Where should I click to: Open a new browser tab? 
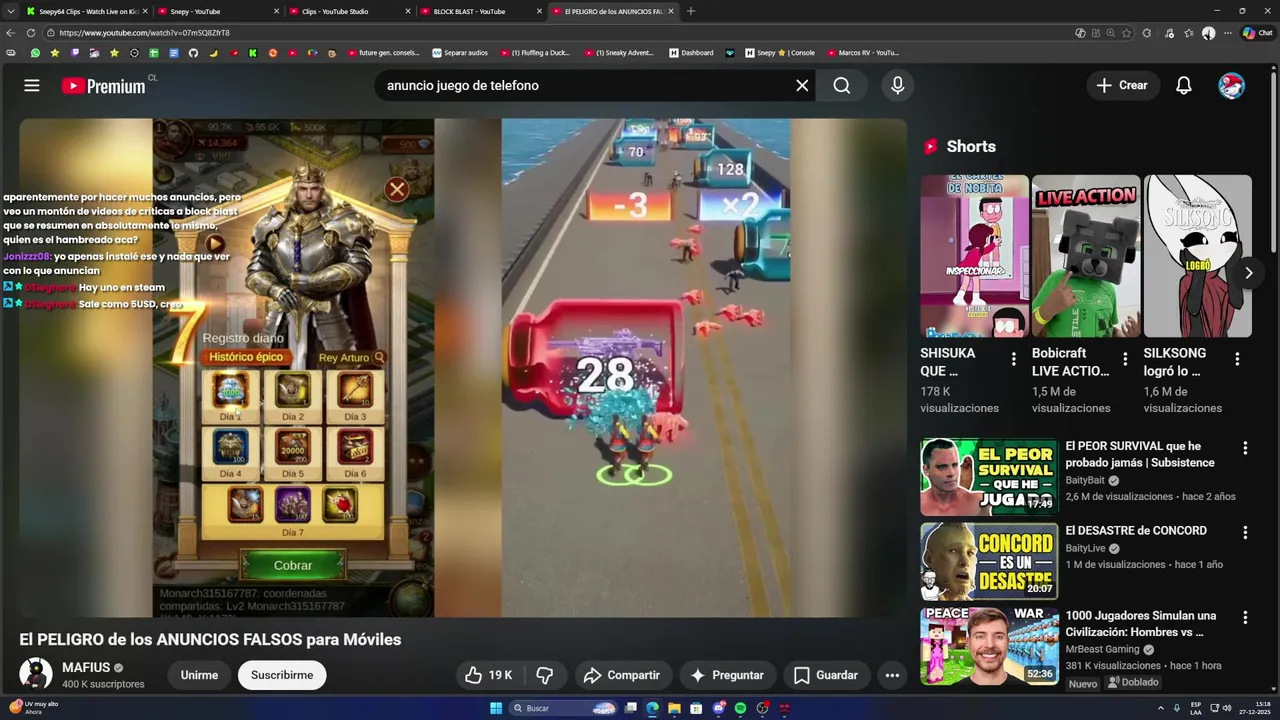point(691,11)
